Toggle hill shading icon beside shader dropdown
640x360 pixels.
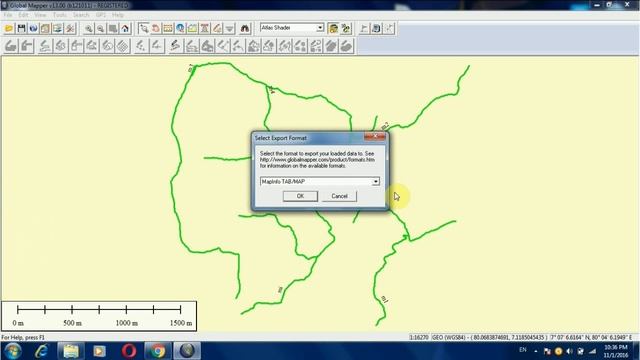(x=333, y=29)
